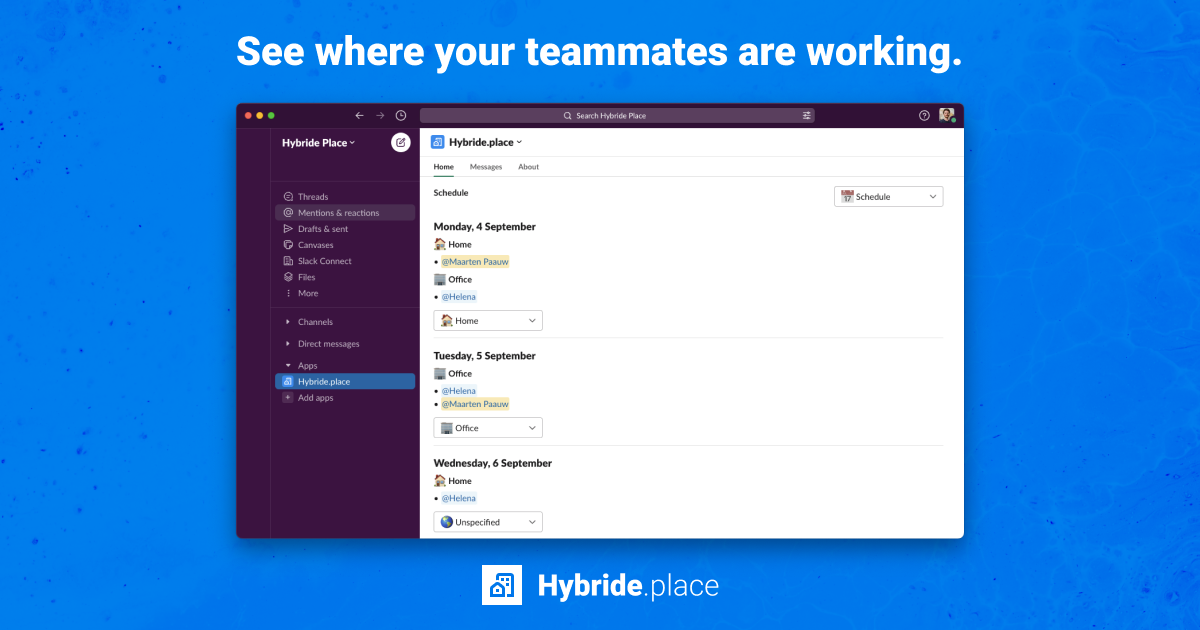Image resolution: width=1200 pixels, height=630 pixels.
Task: Open the Hybride.place name dropdown
Action: click(x=485, y=141)
